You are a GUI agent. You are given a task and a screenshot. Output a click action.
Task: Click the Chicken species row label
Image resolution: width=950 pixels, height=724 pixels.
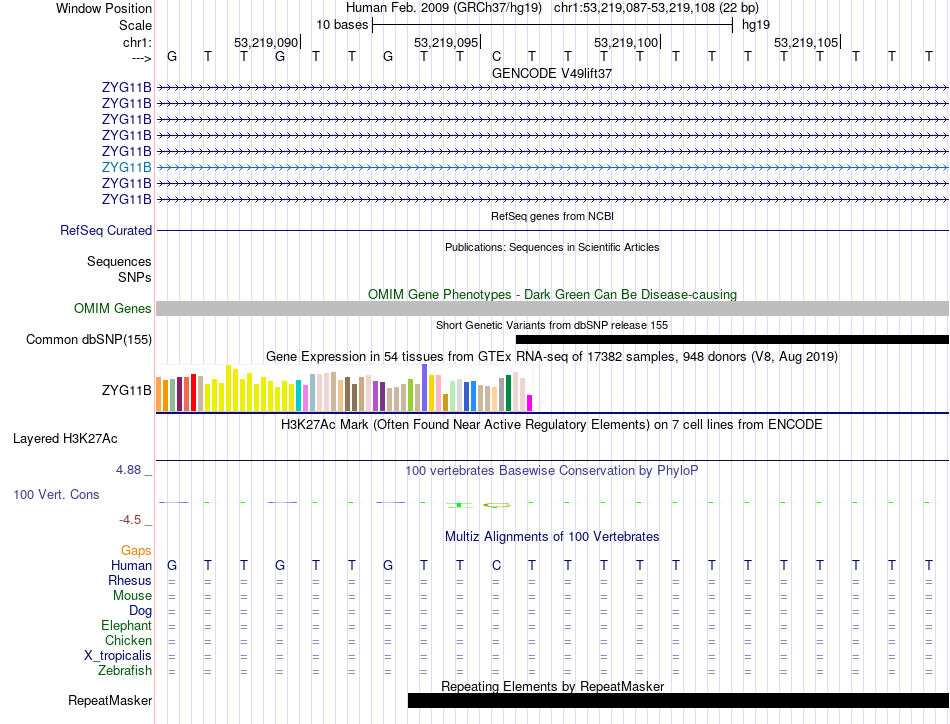(x=128, y=641)
